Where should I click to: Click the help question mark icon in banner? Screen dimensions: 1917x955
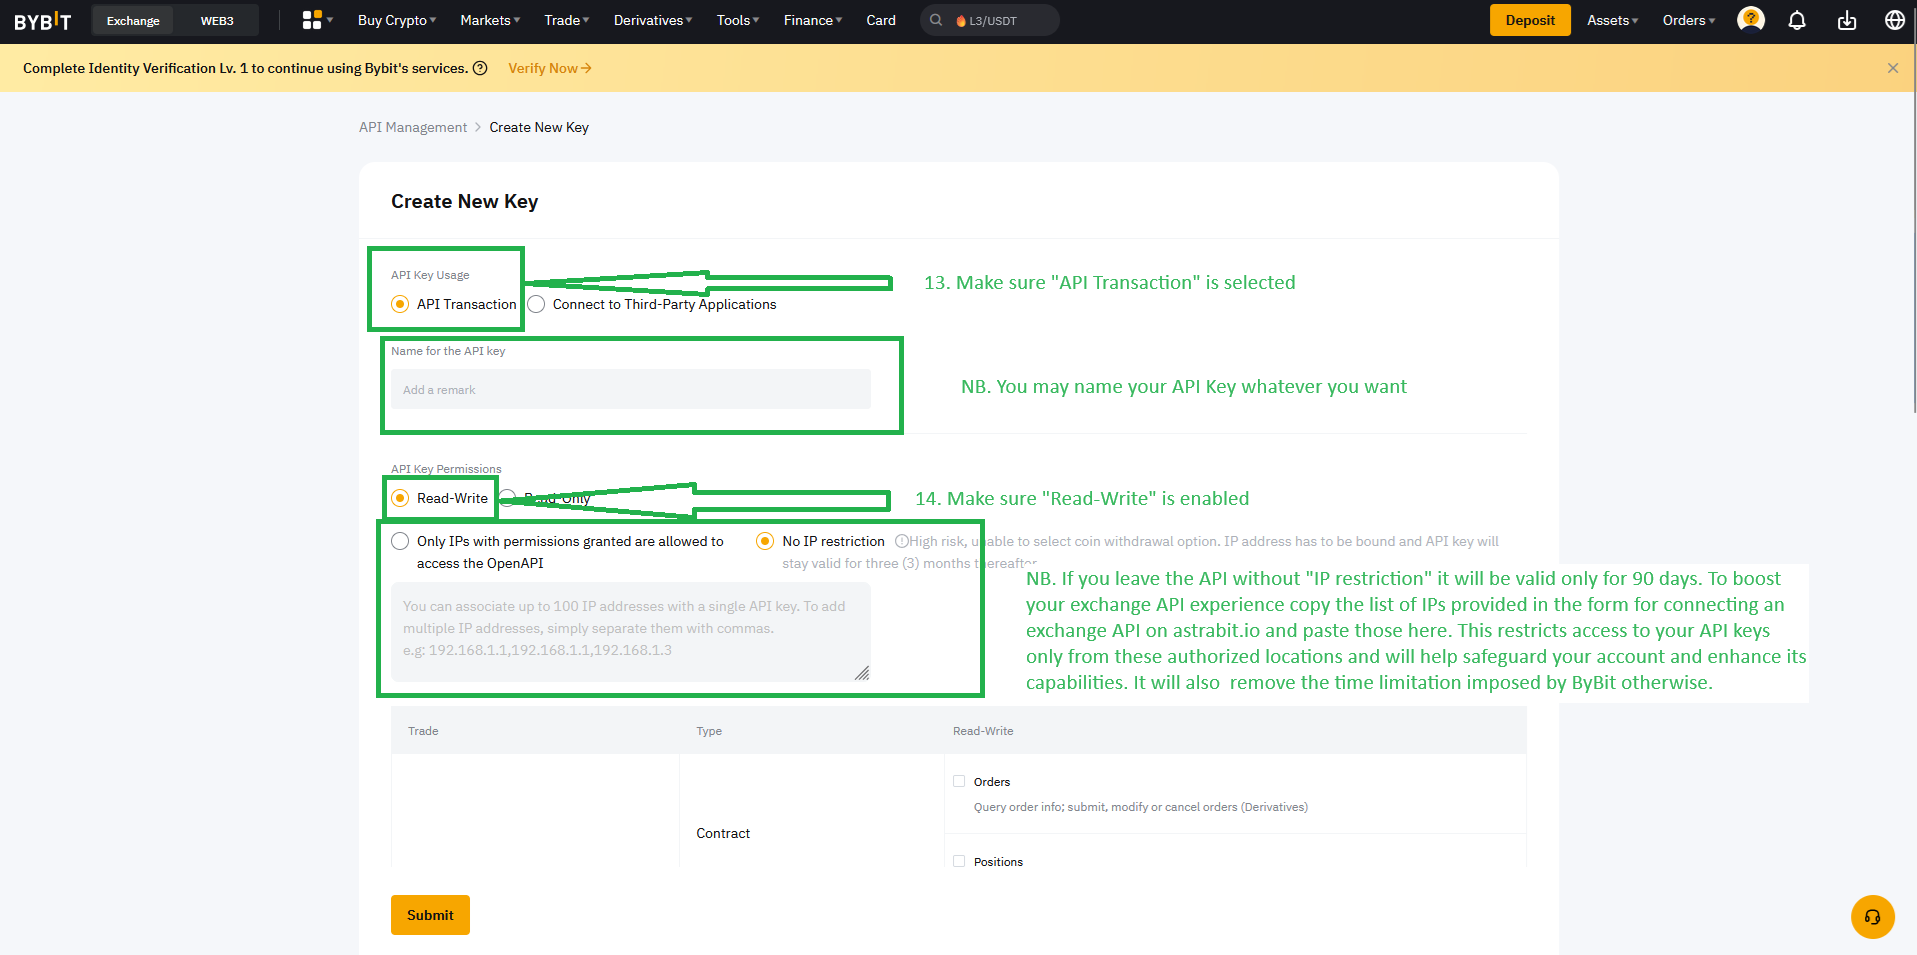point(480,68)
